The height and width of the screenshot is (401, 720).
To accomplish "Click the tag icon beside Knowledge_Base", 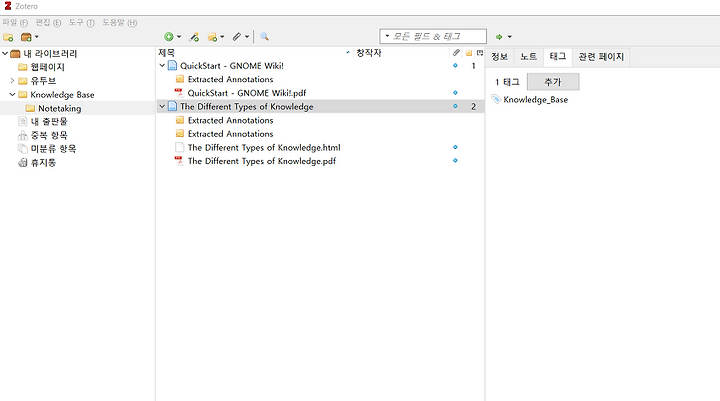I will 495,99.
